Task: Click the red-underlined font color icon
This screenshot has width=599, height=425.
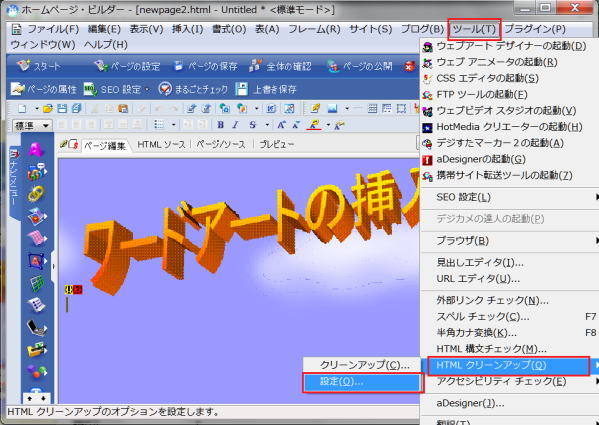Action: click(x=314, y=125)
